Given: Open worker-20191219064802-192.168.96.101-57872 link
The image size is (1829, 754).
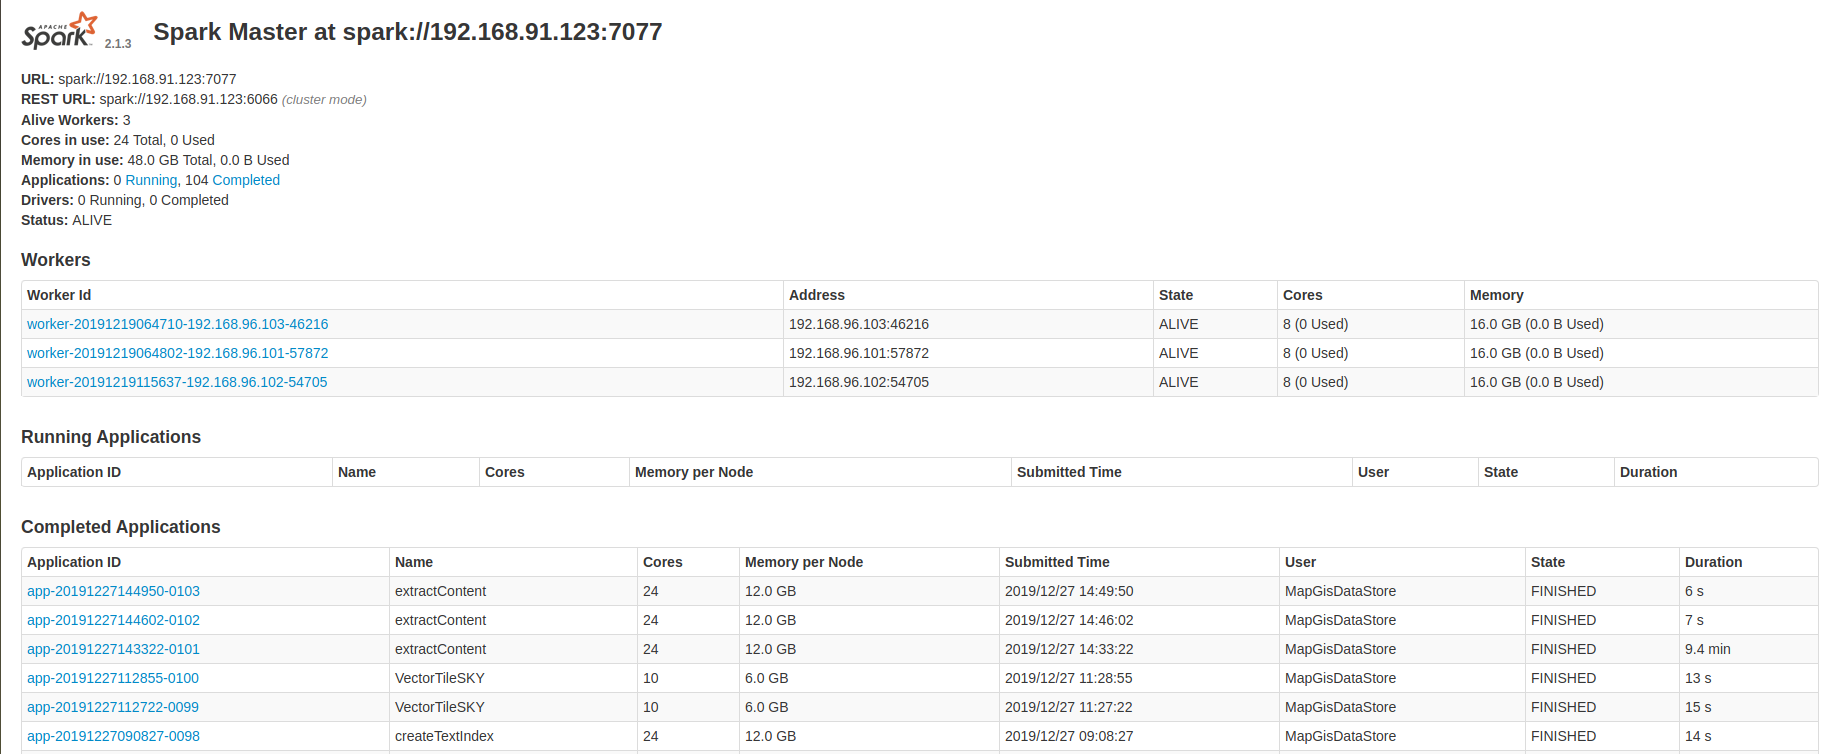Looking at the screenshot, I should (178, 353).
